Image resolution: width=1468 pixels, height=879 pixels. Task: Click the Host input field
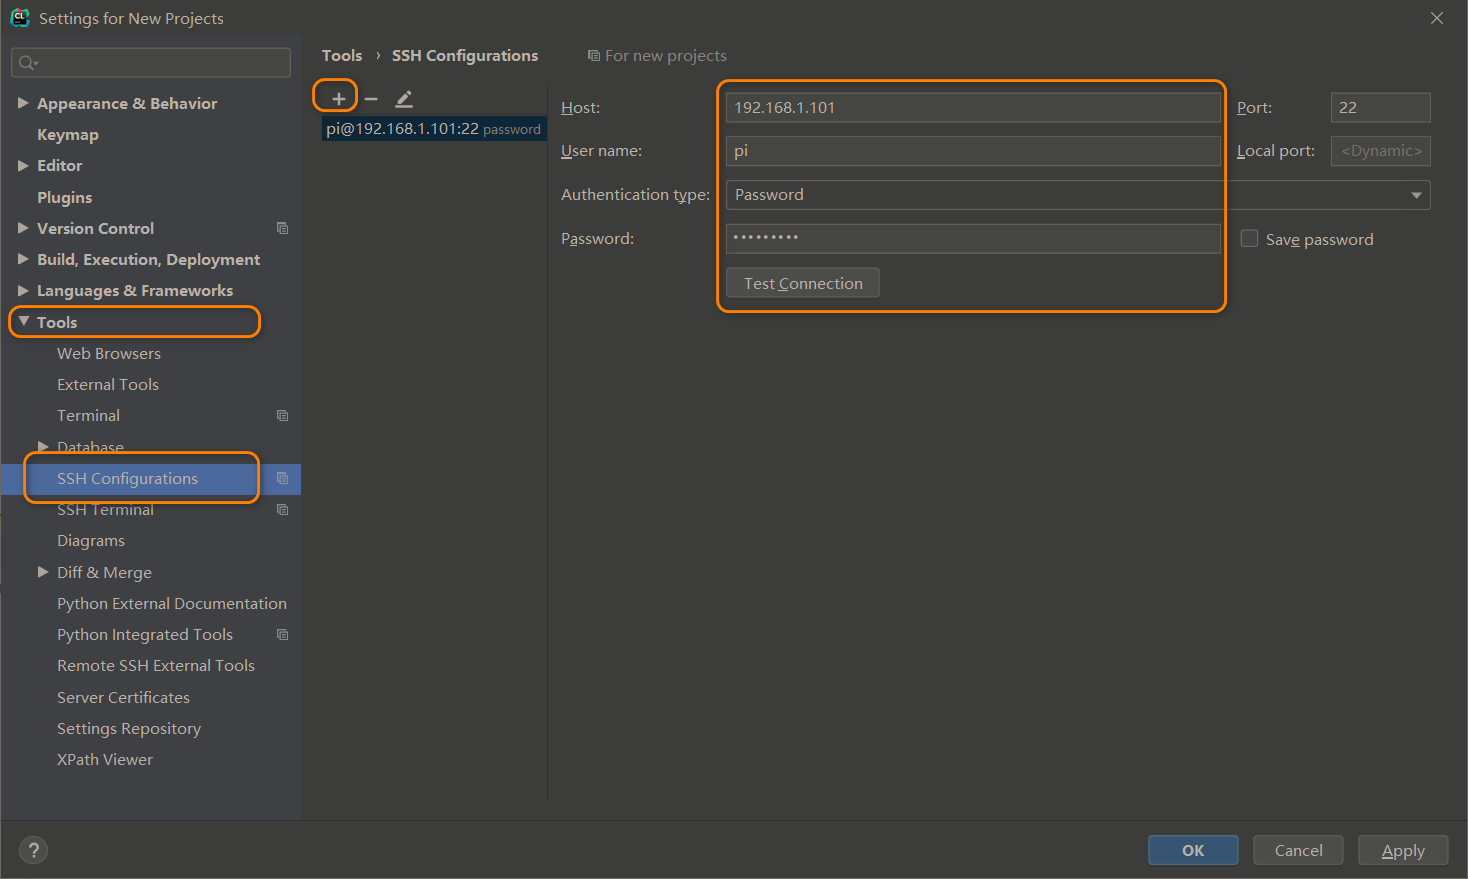tap(973, 107)
